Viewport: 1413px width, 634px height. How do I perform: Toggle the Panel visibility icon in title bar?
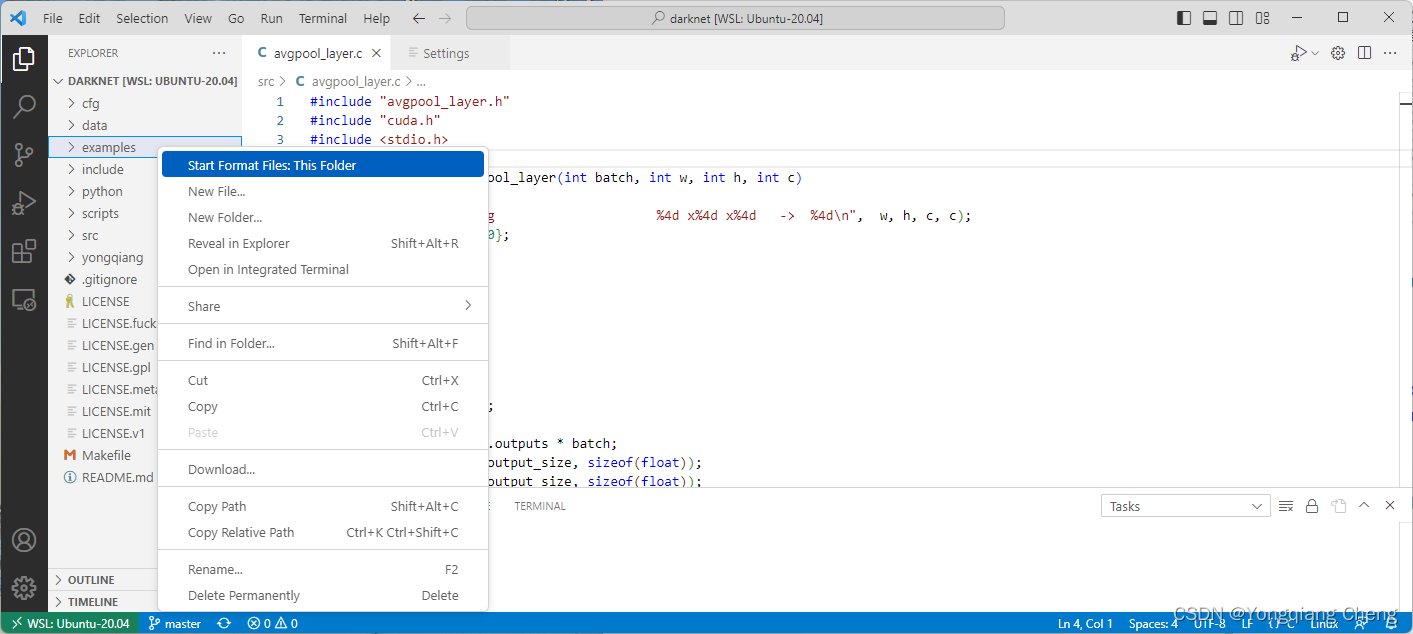click(1210, 17)
